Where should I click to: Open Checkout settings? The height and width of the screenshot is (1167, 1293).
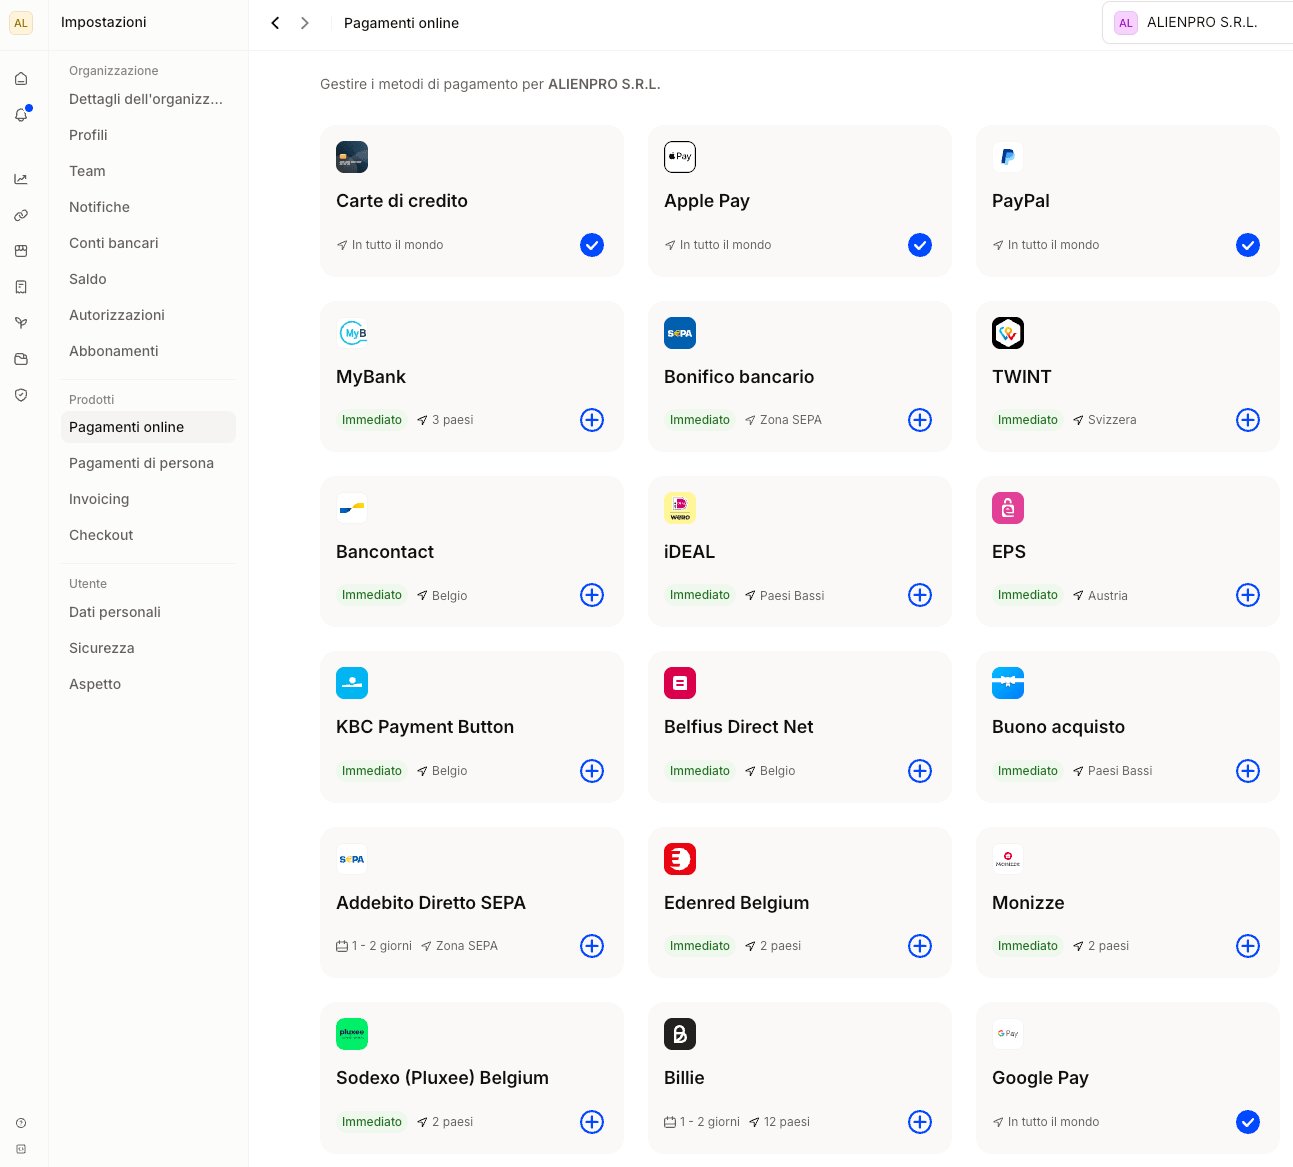(148, 535)
